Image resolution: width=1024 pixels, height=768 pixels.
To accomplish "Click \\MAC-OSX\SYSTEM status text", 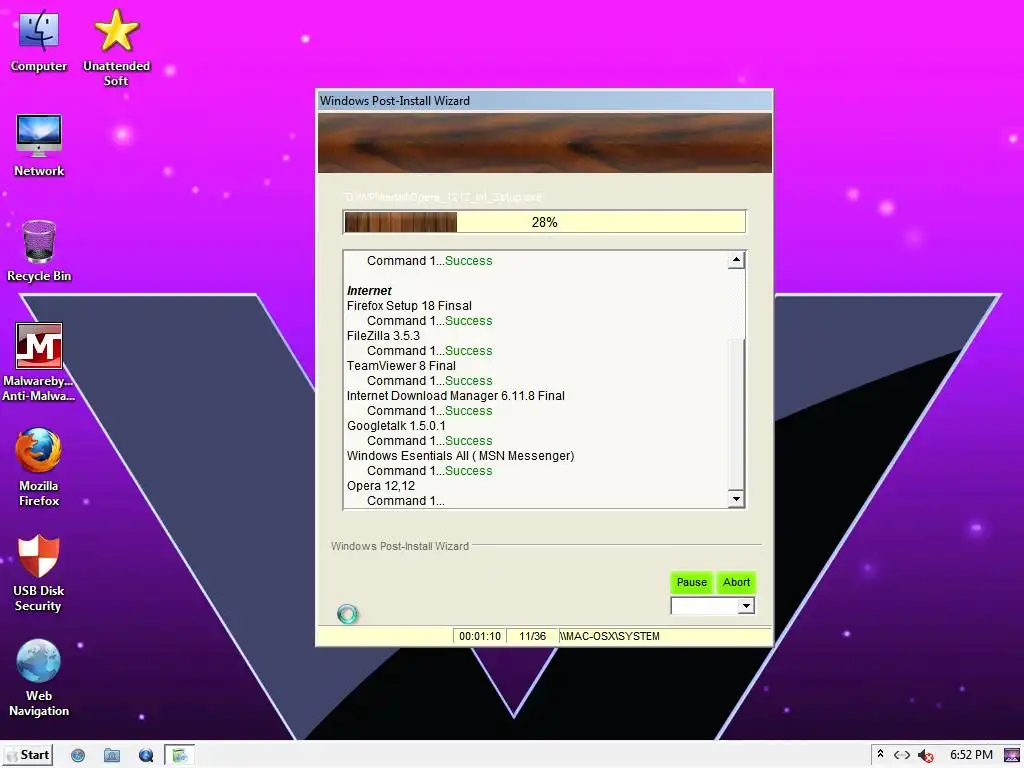I will 610,636.
